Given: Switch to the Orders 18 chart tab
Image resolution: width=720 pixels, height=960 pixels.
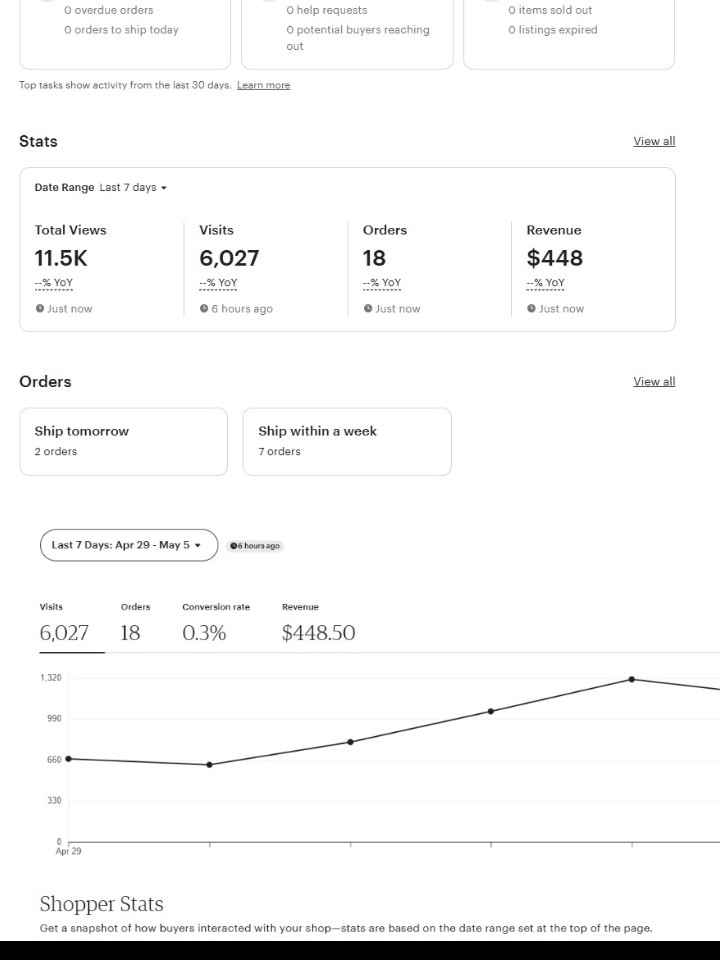Looking at the screenshot, I should pyautogui.click(x=135, y=625).
